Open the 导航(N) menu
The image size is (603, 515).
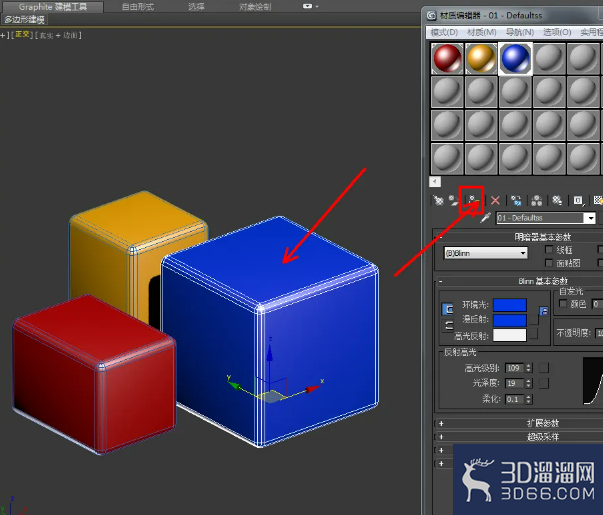520,32
